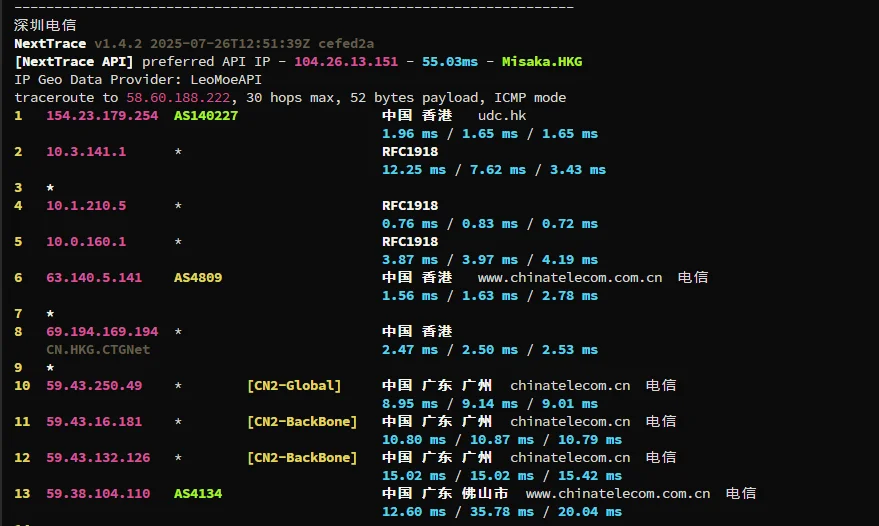
Task: Click the 59.43.132.126 address
Action: [98, 457]
